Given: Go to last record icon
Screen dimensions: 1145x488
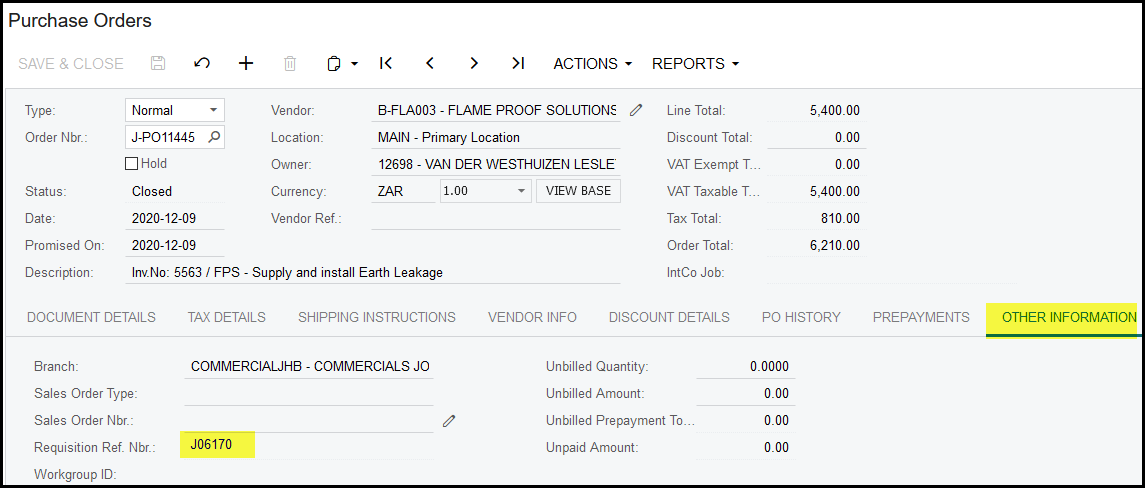Looking at the screenshot, I should point(518,63).
